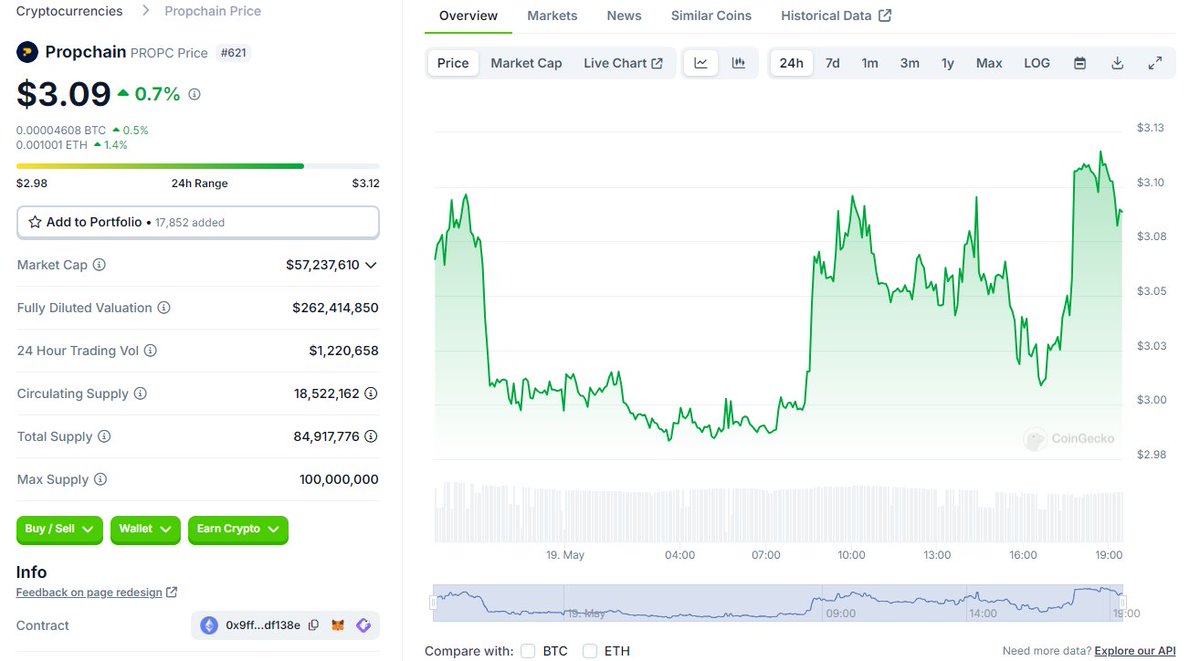This screenshot has height=661, width=1200.
Task: Click info icon after 84,917,776 value
Action: click(371, 437)
